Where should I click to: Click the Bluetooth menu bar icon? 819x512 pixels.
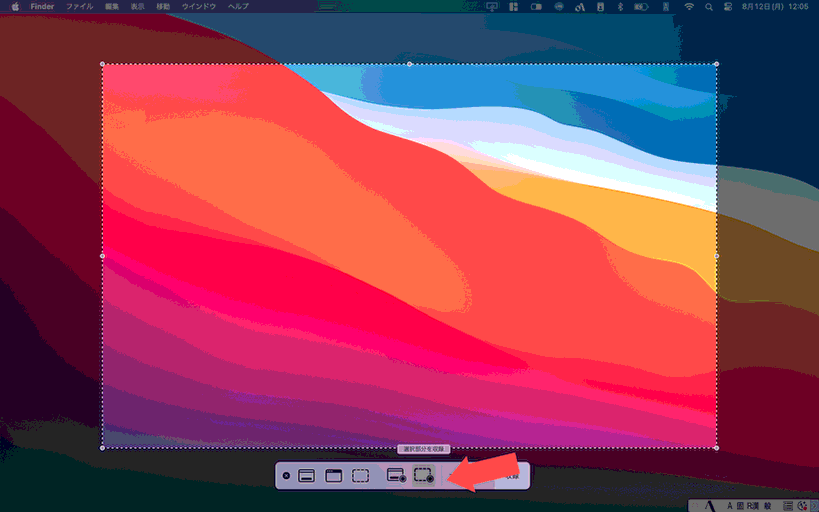pyautogui.click(x=621, y=6)
